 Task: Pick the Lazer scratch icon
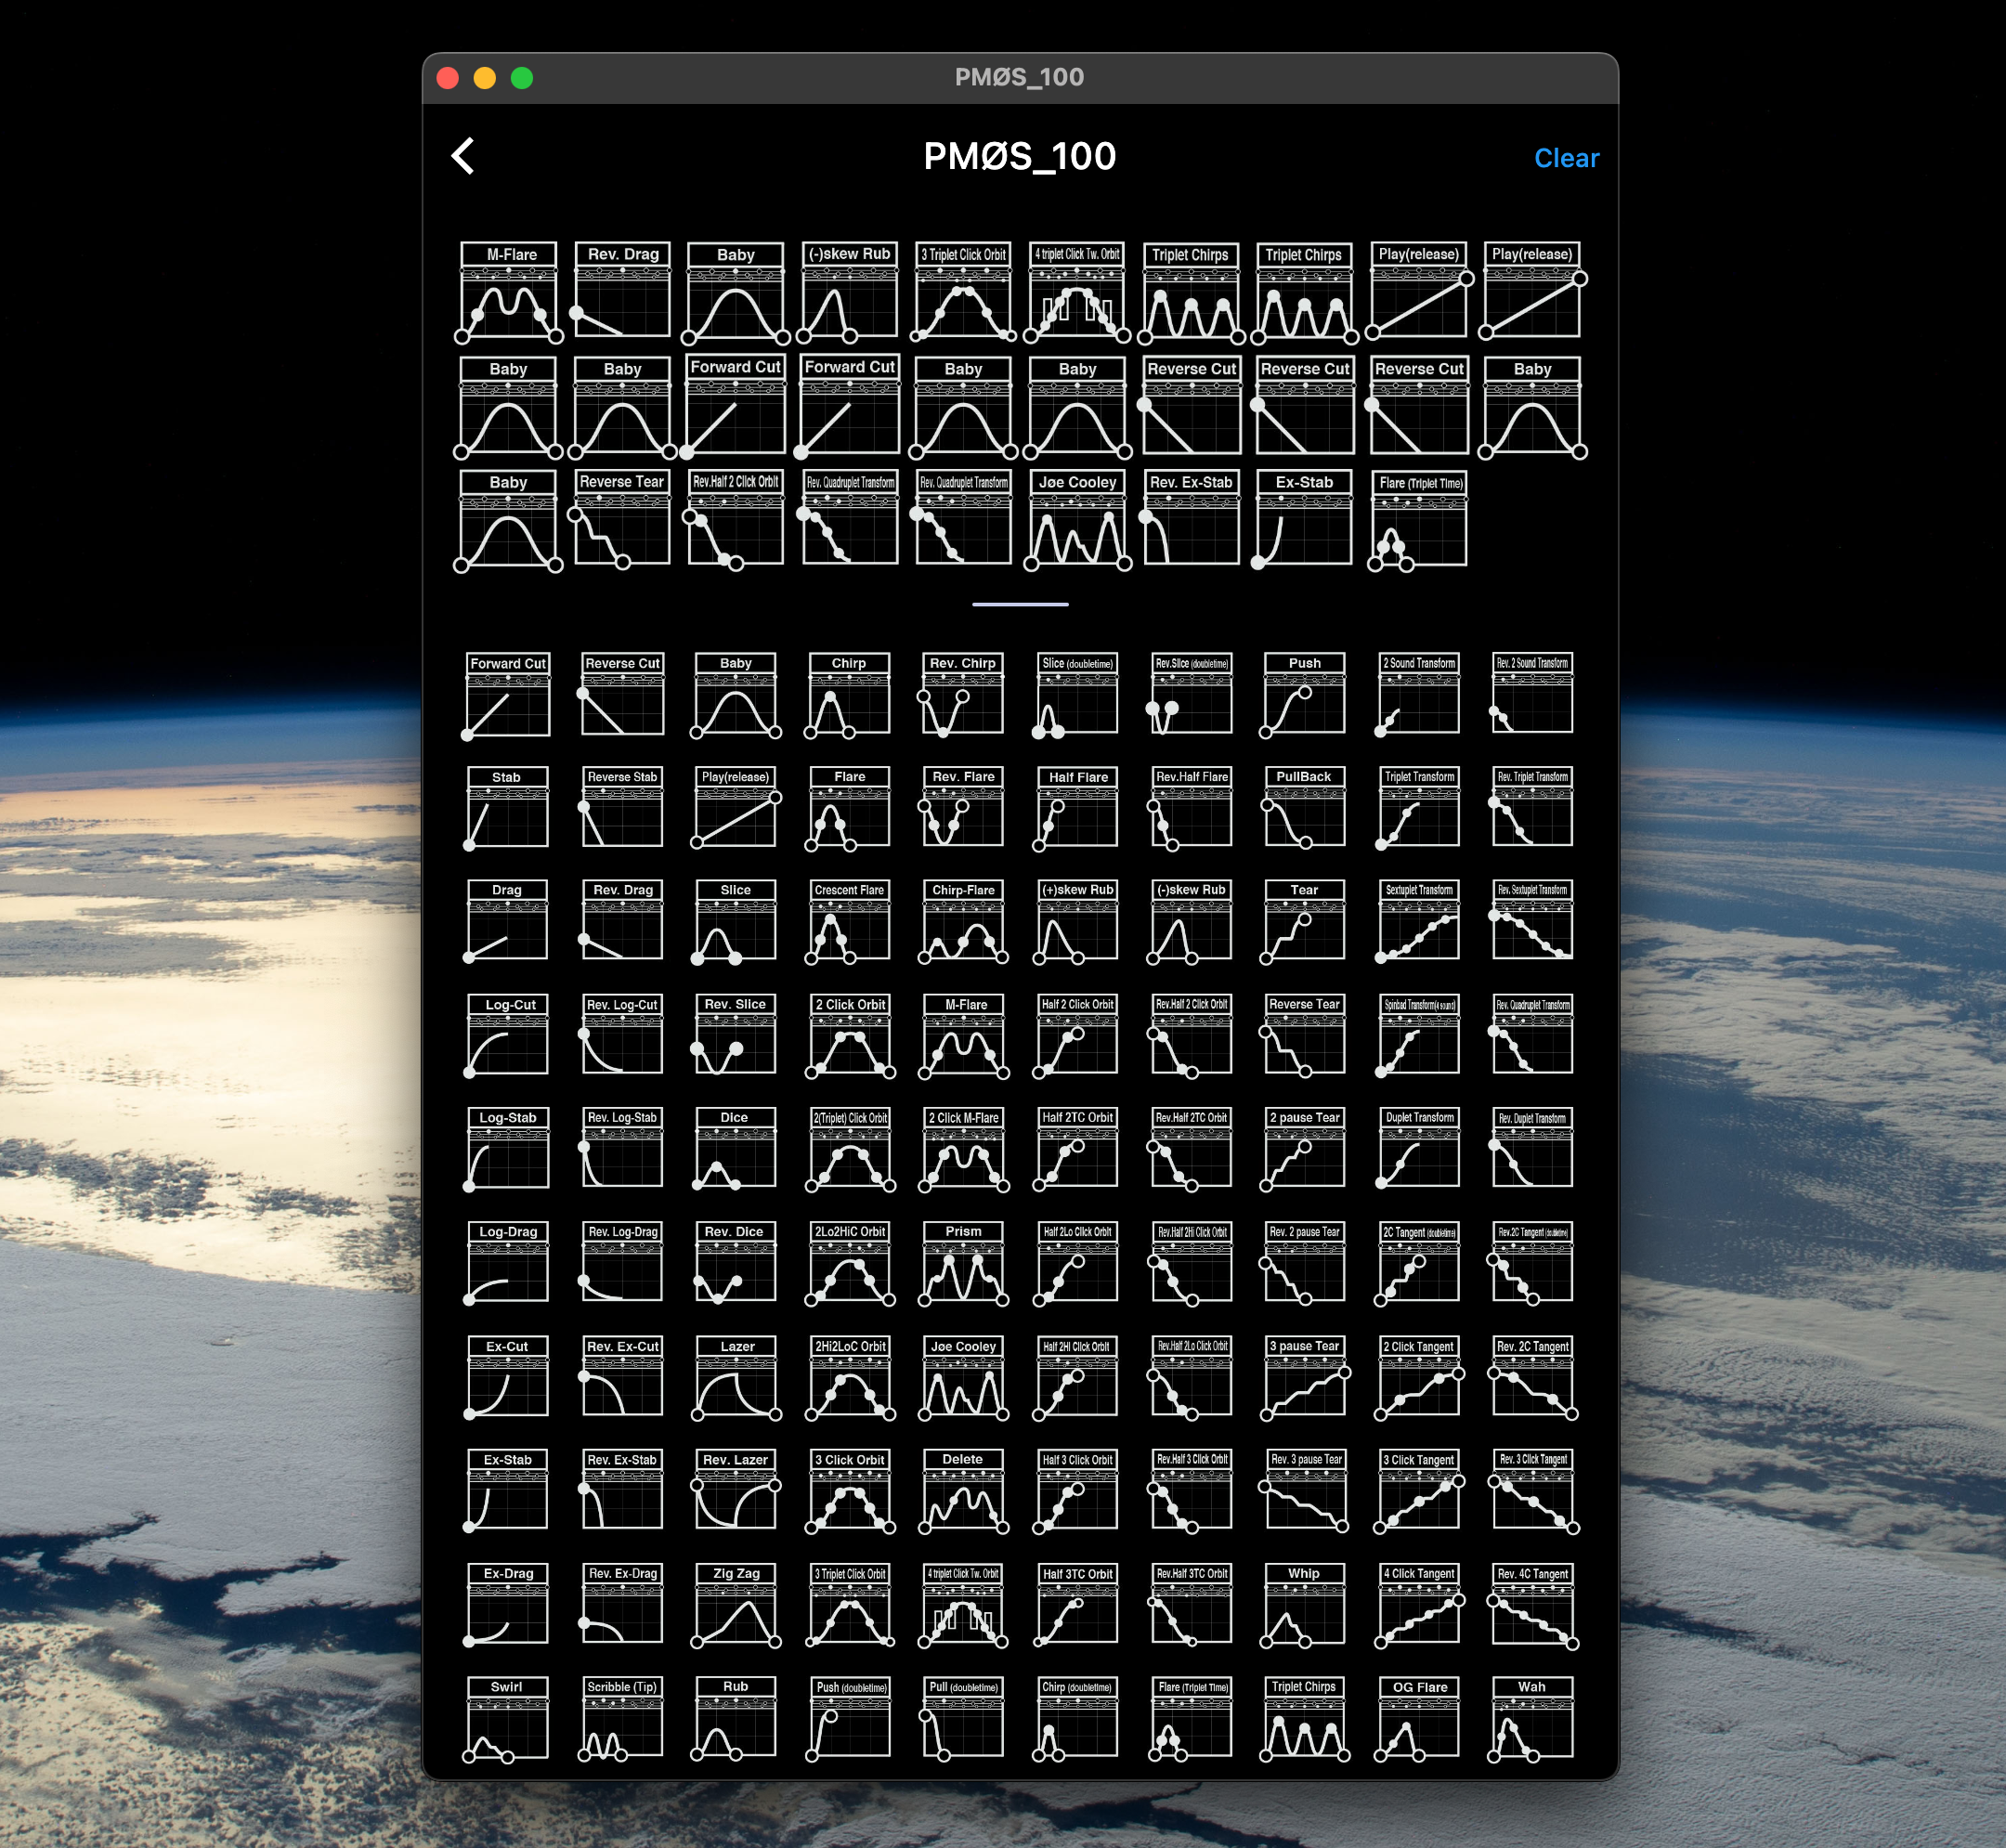pos(735,1378)
